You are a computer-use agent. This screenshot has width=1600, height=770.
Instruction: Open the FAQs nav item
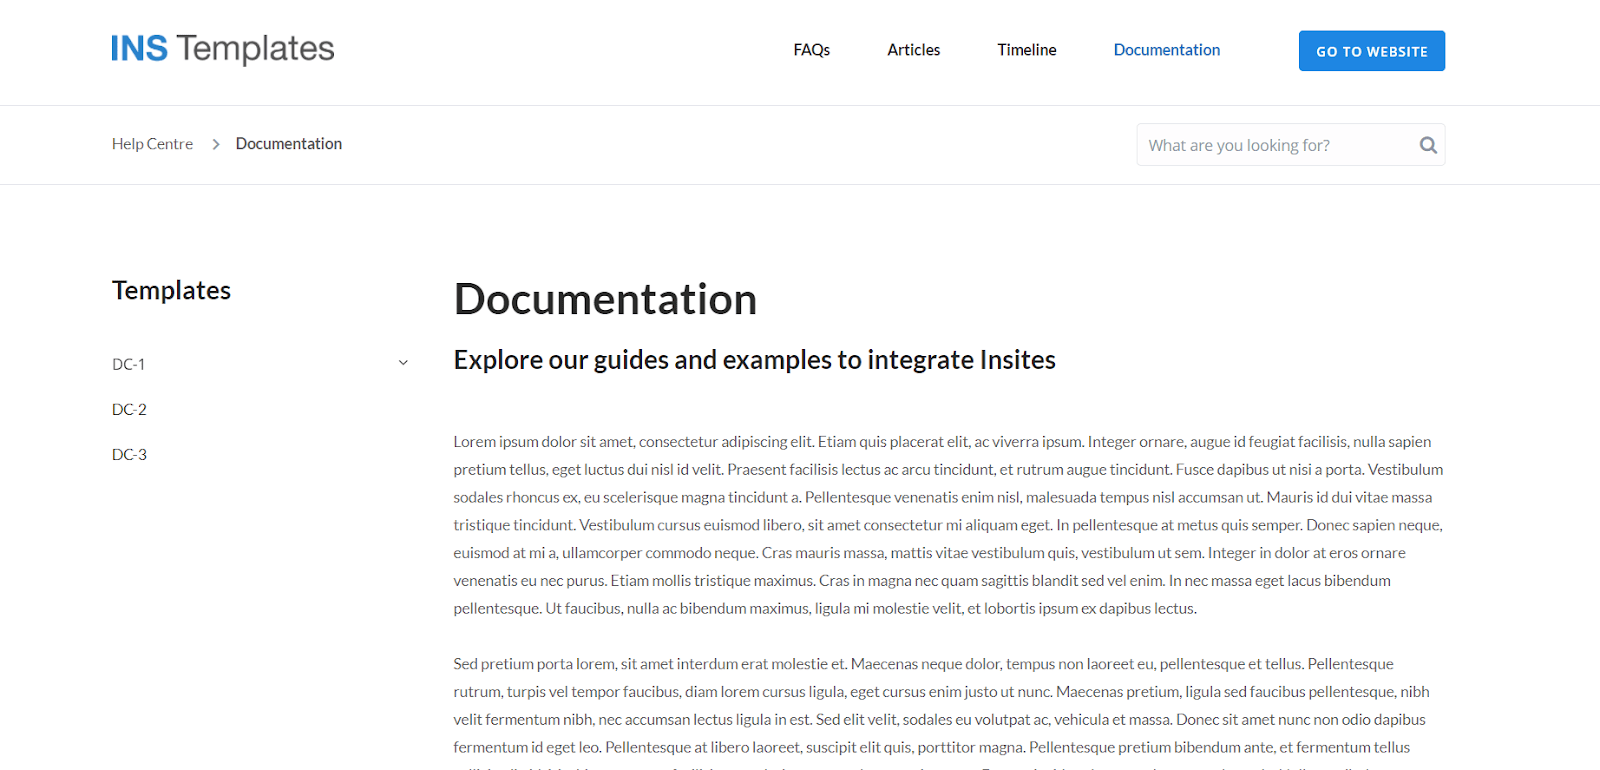point(811,50)
